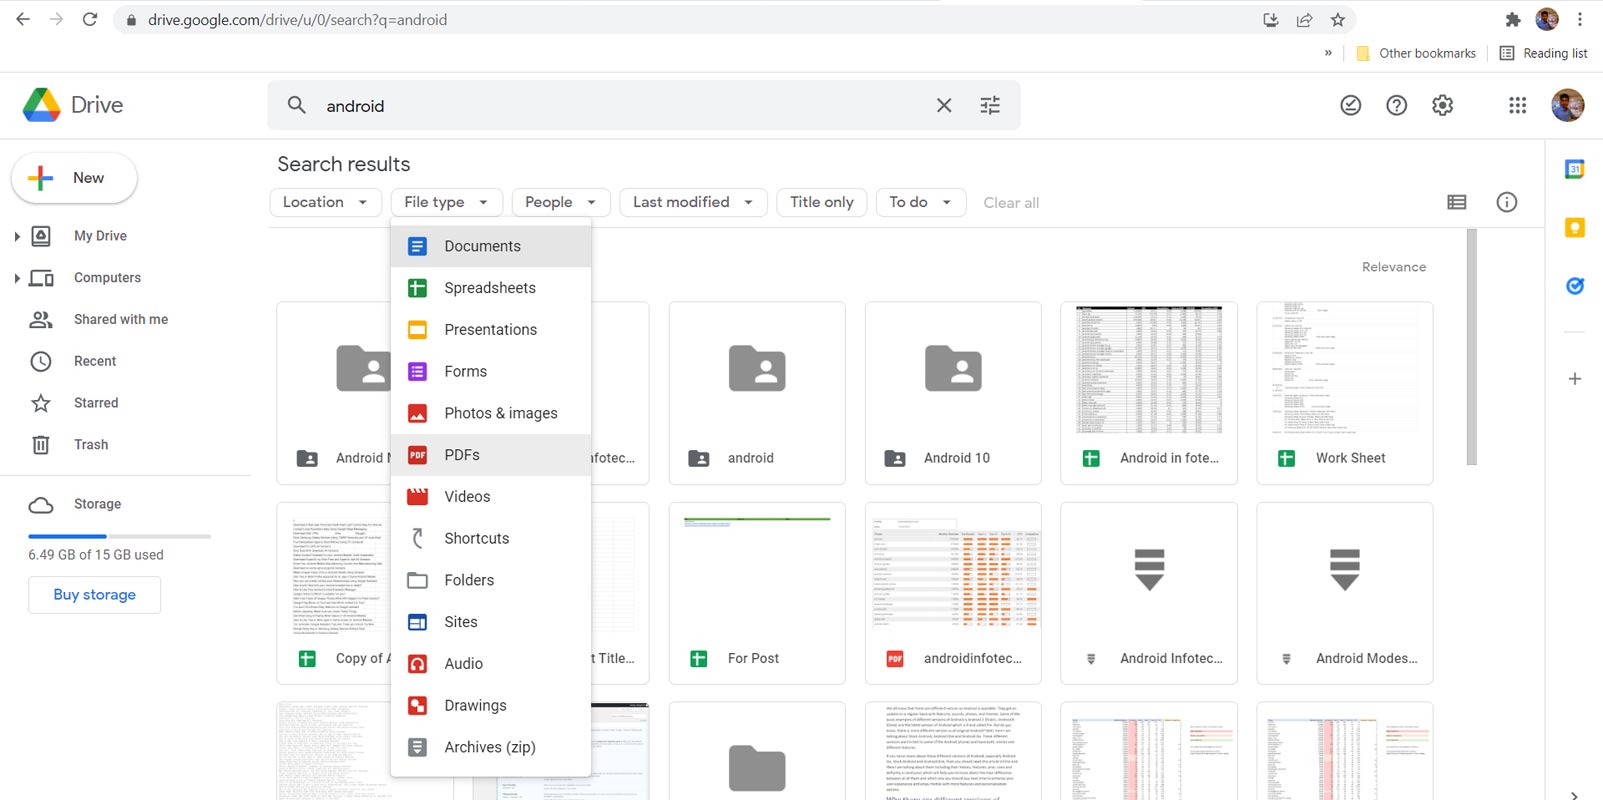Click Clear all filters
The image size is (1603, 800).
[x=1011, y=203]
